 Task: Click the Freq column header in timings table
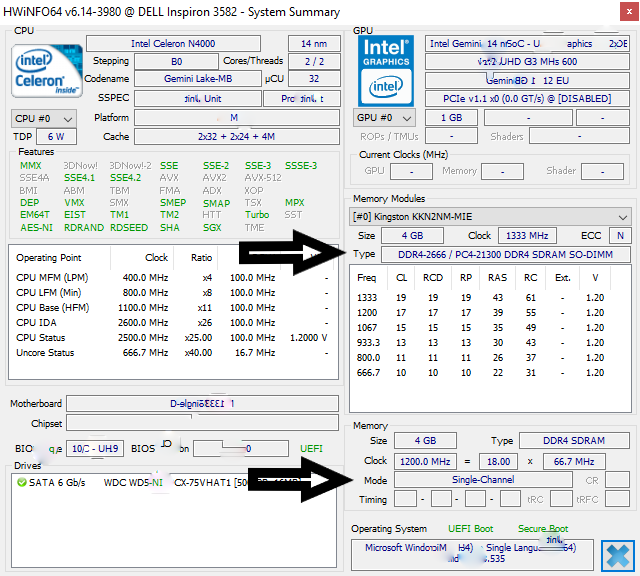click(x=369, y=278)
